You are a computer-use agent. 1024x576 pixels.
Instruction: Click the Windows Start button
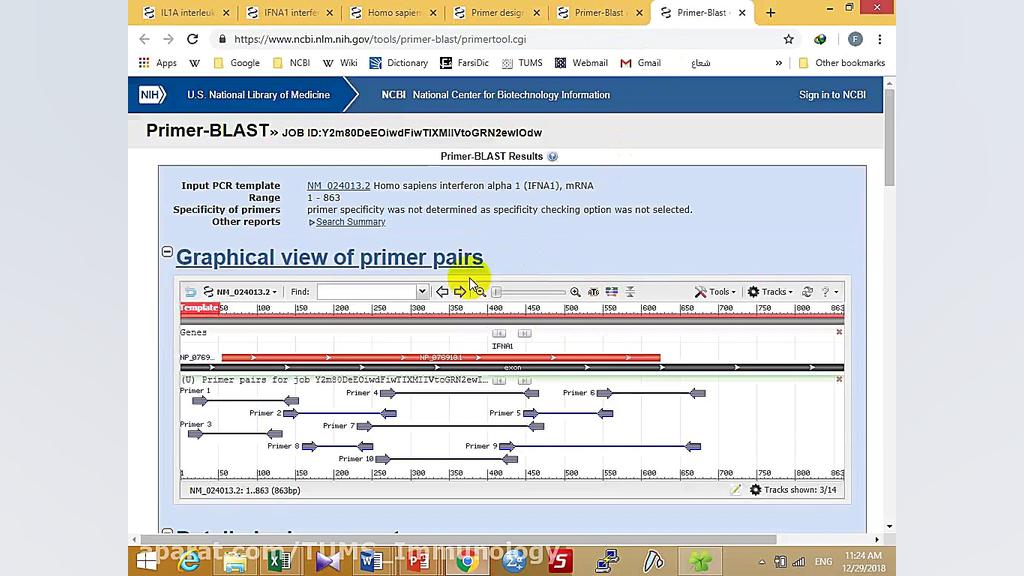point(146,561)
